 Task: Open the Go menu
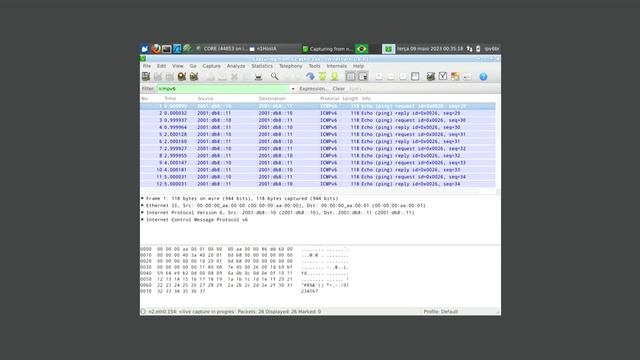coord(193,66)
